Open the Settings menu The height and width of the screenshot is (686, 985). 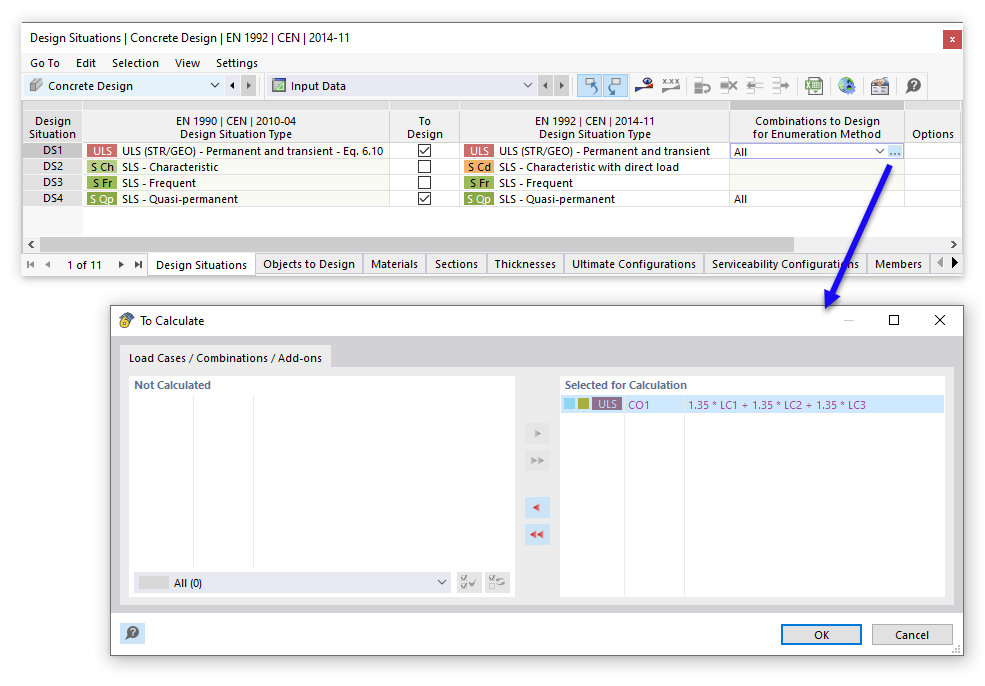[x=237, y=63]
